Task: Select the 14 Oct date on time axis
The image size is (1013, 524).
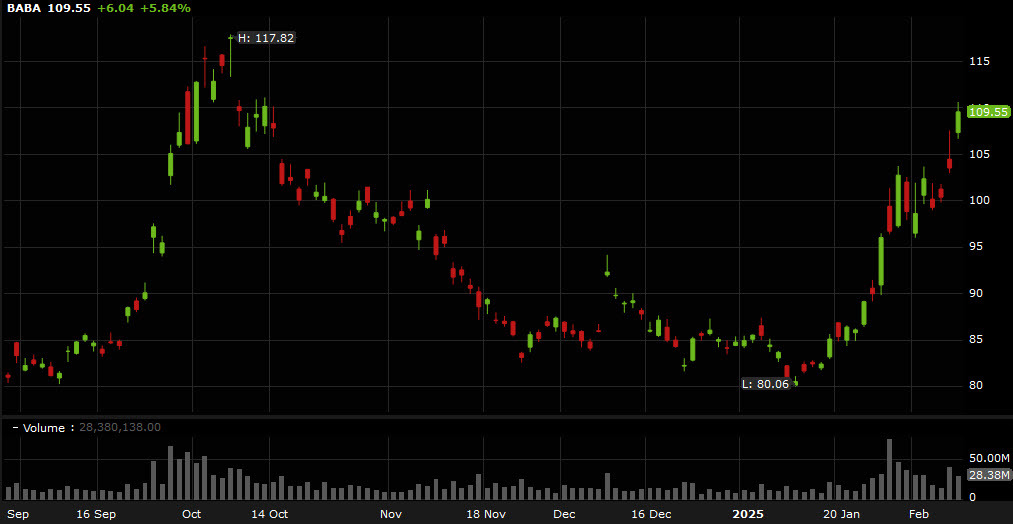Action: (x=269, y=514)
